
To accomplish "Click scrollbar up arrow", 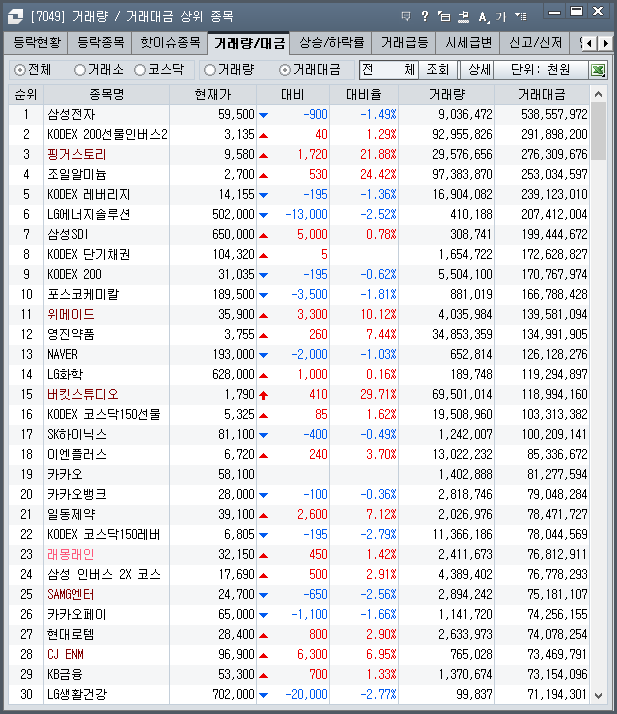I will (x=598, y=94).
